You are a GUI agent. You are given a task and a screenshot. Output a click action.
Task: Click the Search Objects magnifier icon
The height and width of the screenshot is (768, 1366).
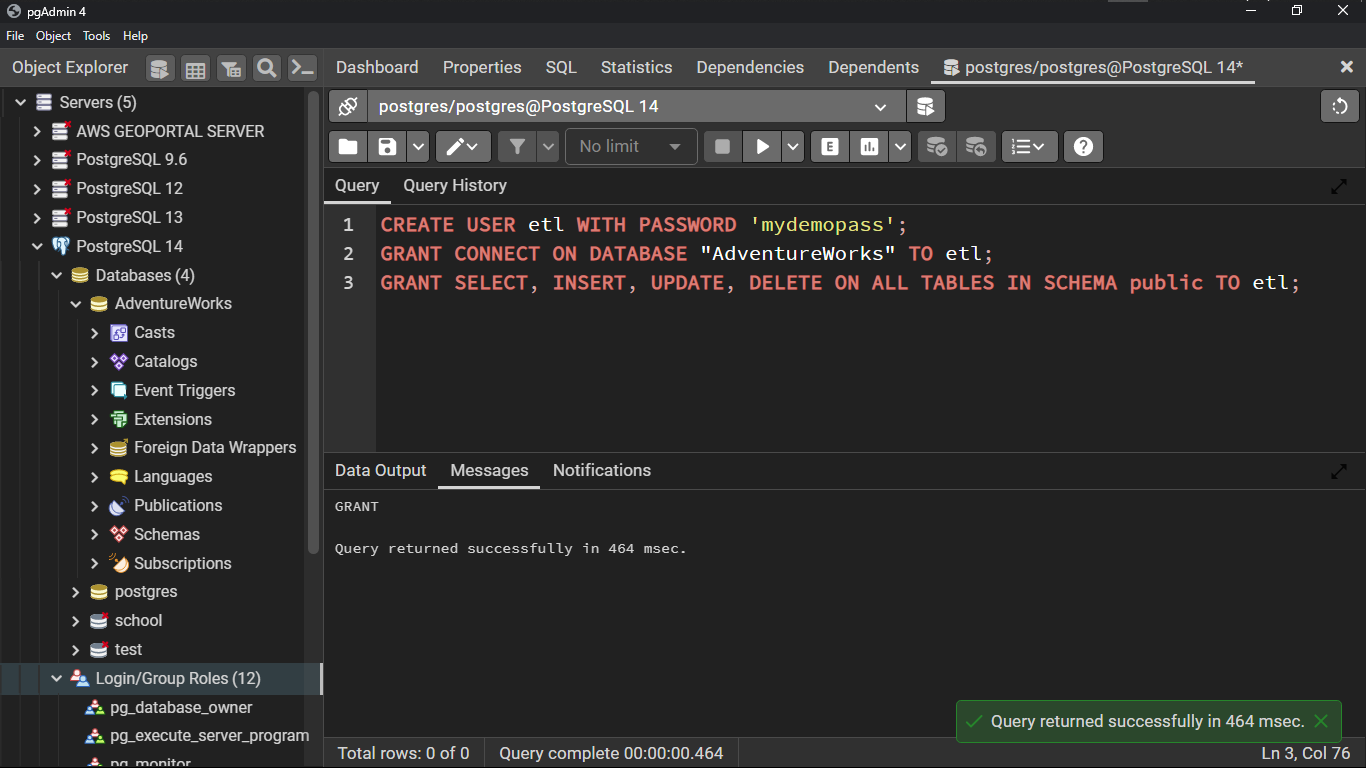267,68
